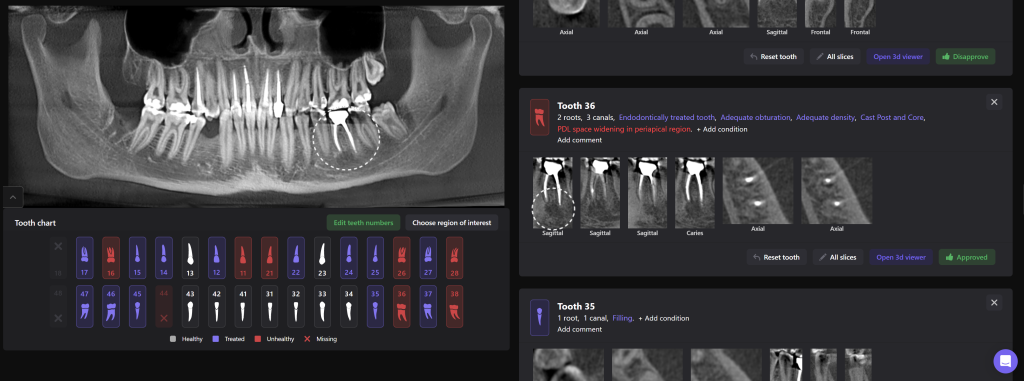The height and width of the screenshot is (381, 1024).
Task: Reset tooth on Tooth 36 card
Action: [x=776, y=257]
